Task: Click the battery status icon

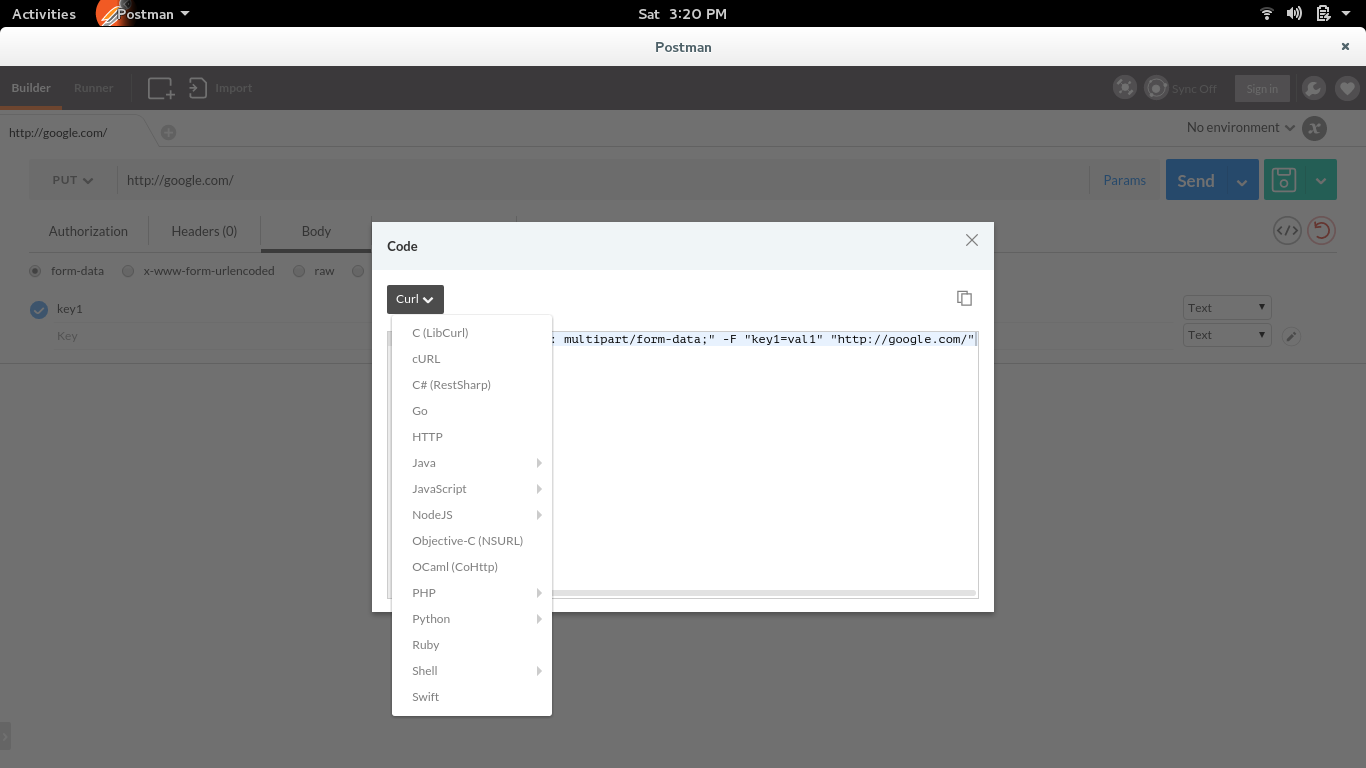Action: (1323, 14)
